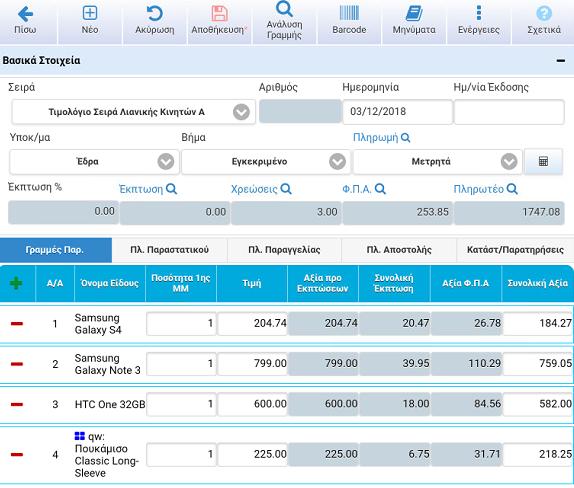Click the Ακύρωση undo icon
574x488 pixels.
click(154, 14)
